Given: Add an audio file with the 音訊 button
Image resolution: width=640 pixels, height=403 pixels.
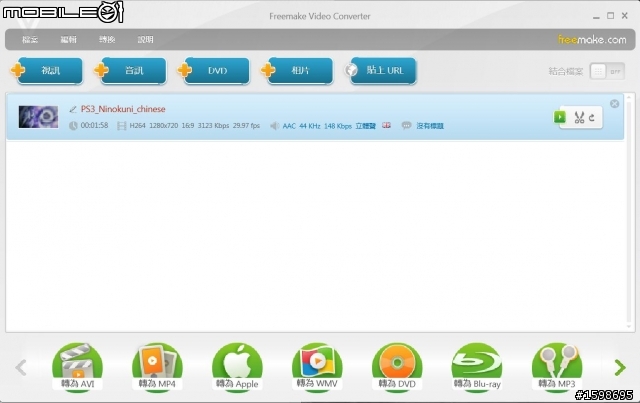Looking at the screenshot, I should 131,71.
